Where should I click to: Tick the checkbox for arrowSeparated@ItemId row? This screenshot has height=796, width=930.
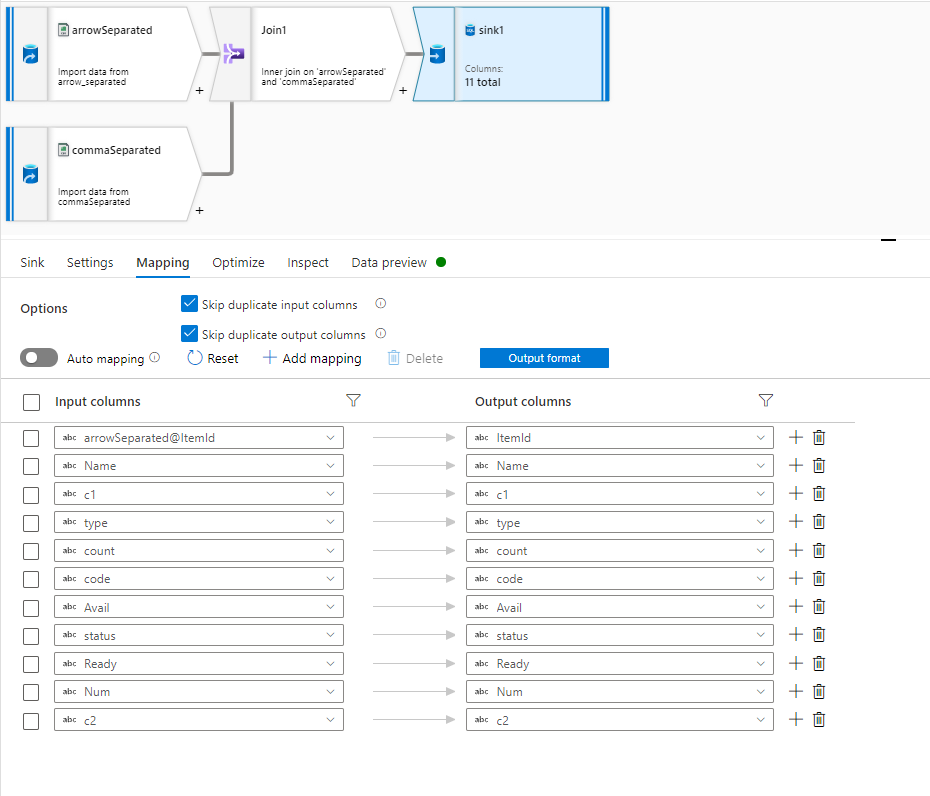(x=31, y=438)
